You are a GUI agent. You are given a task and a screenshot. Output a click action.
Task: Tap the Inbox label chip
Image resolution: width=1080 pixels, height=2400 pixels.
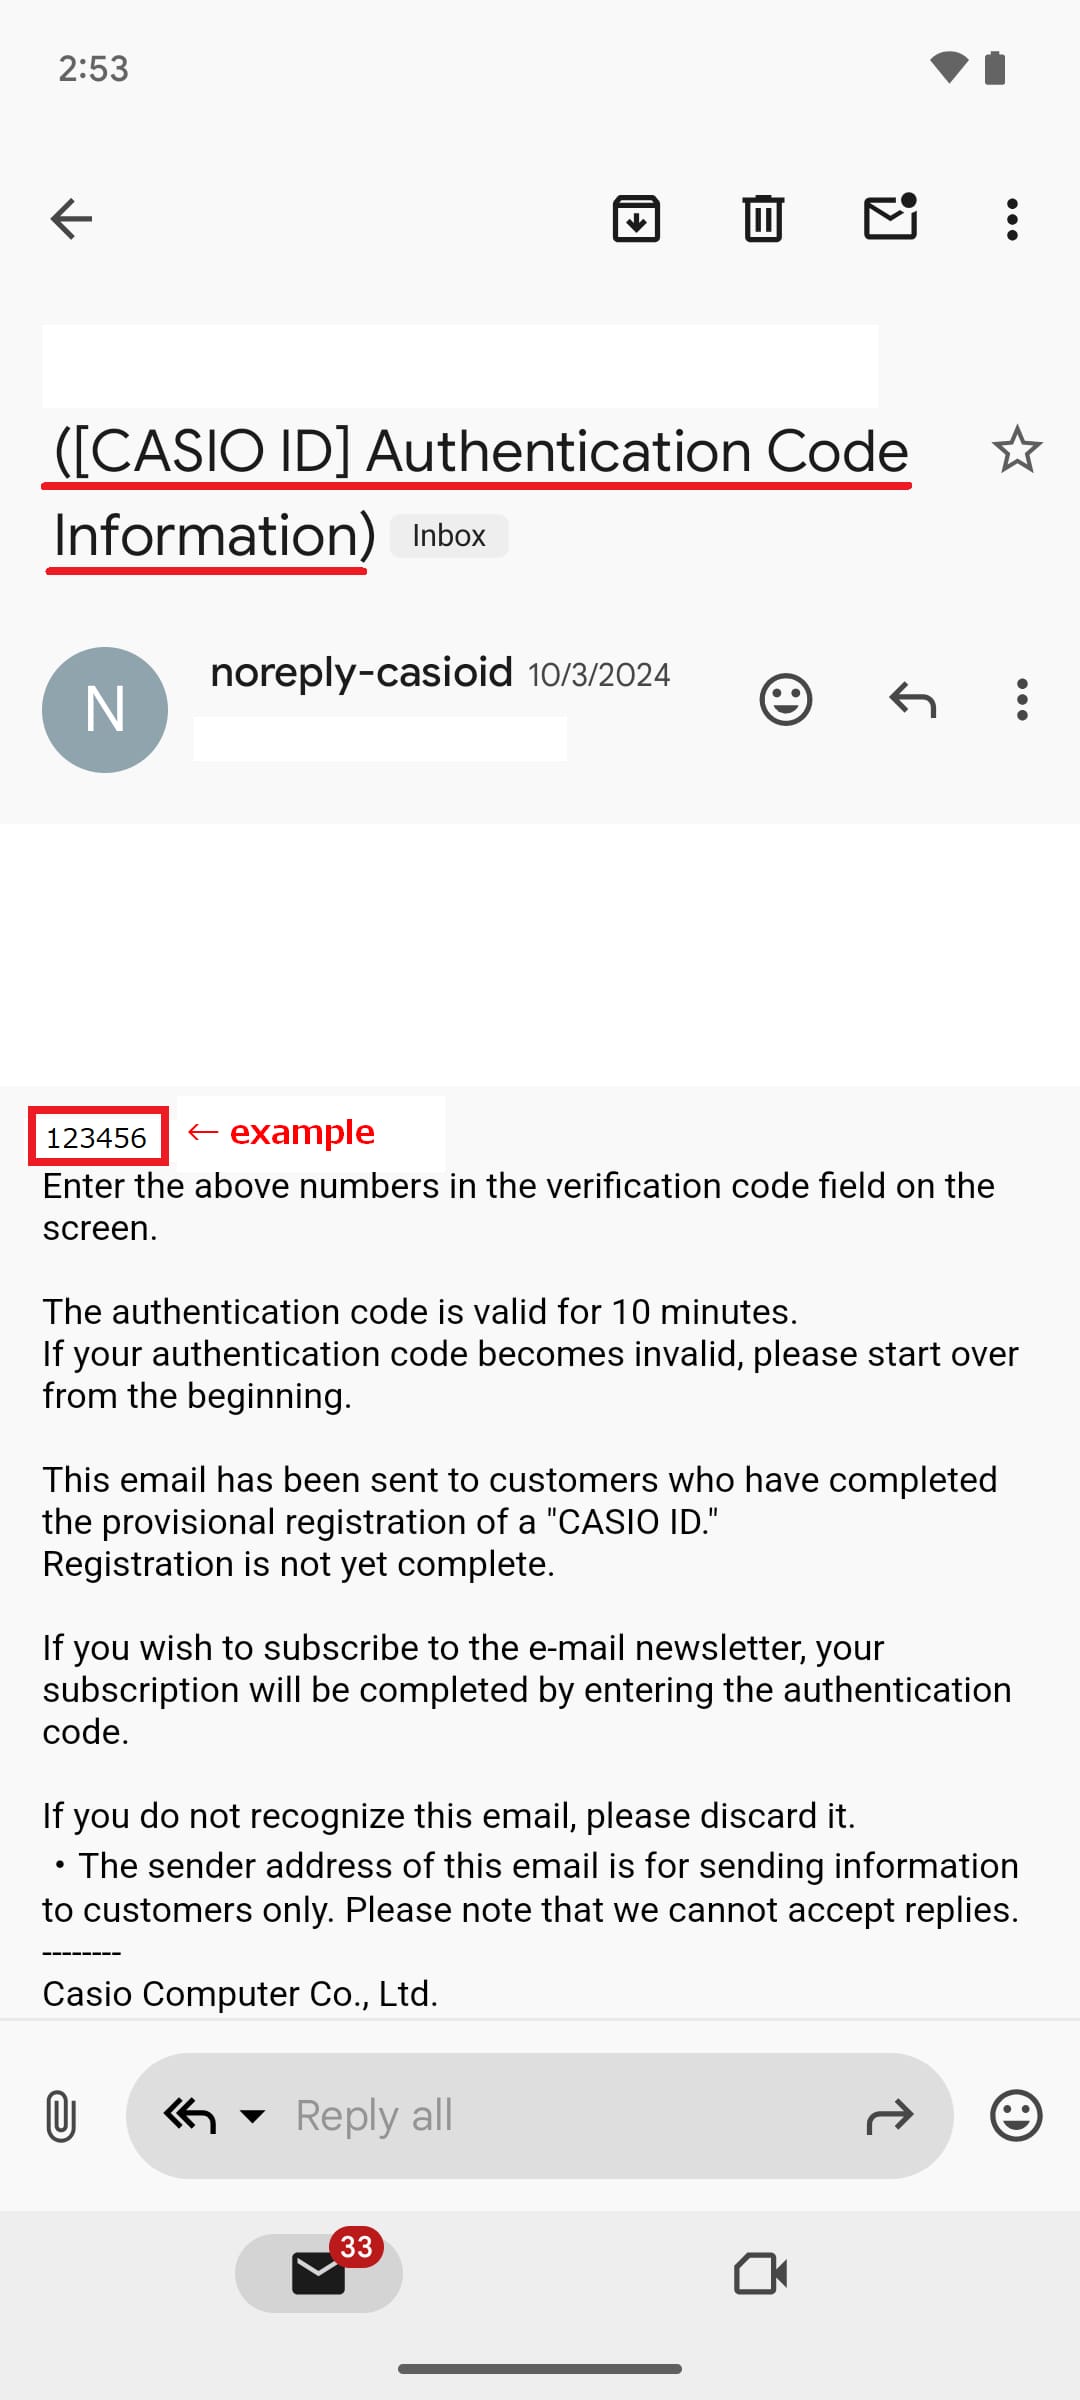pos(449,536)
